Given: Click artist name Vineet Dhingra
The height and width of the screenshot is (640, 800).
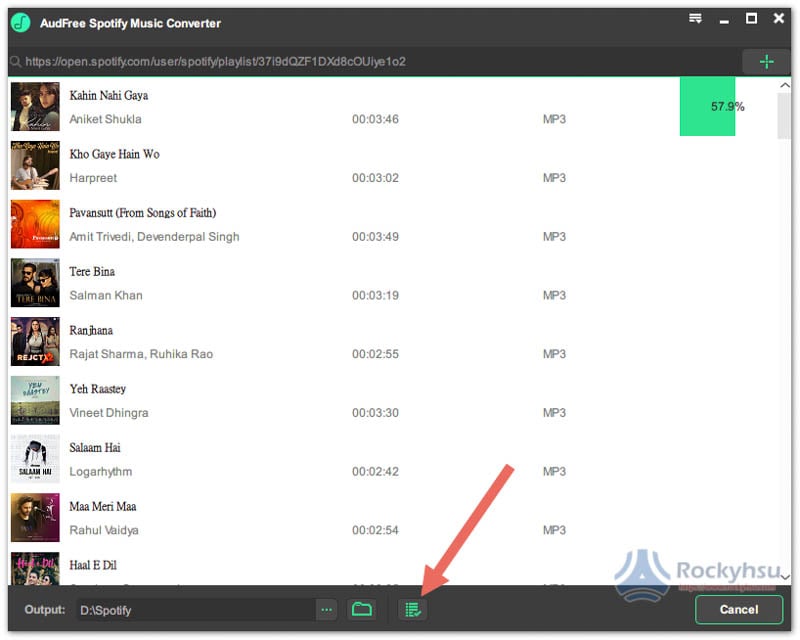Looking at the screenshot, I should click(109, 412).
